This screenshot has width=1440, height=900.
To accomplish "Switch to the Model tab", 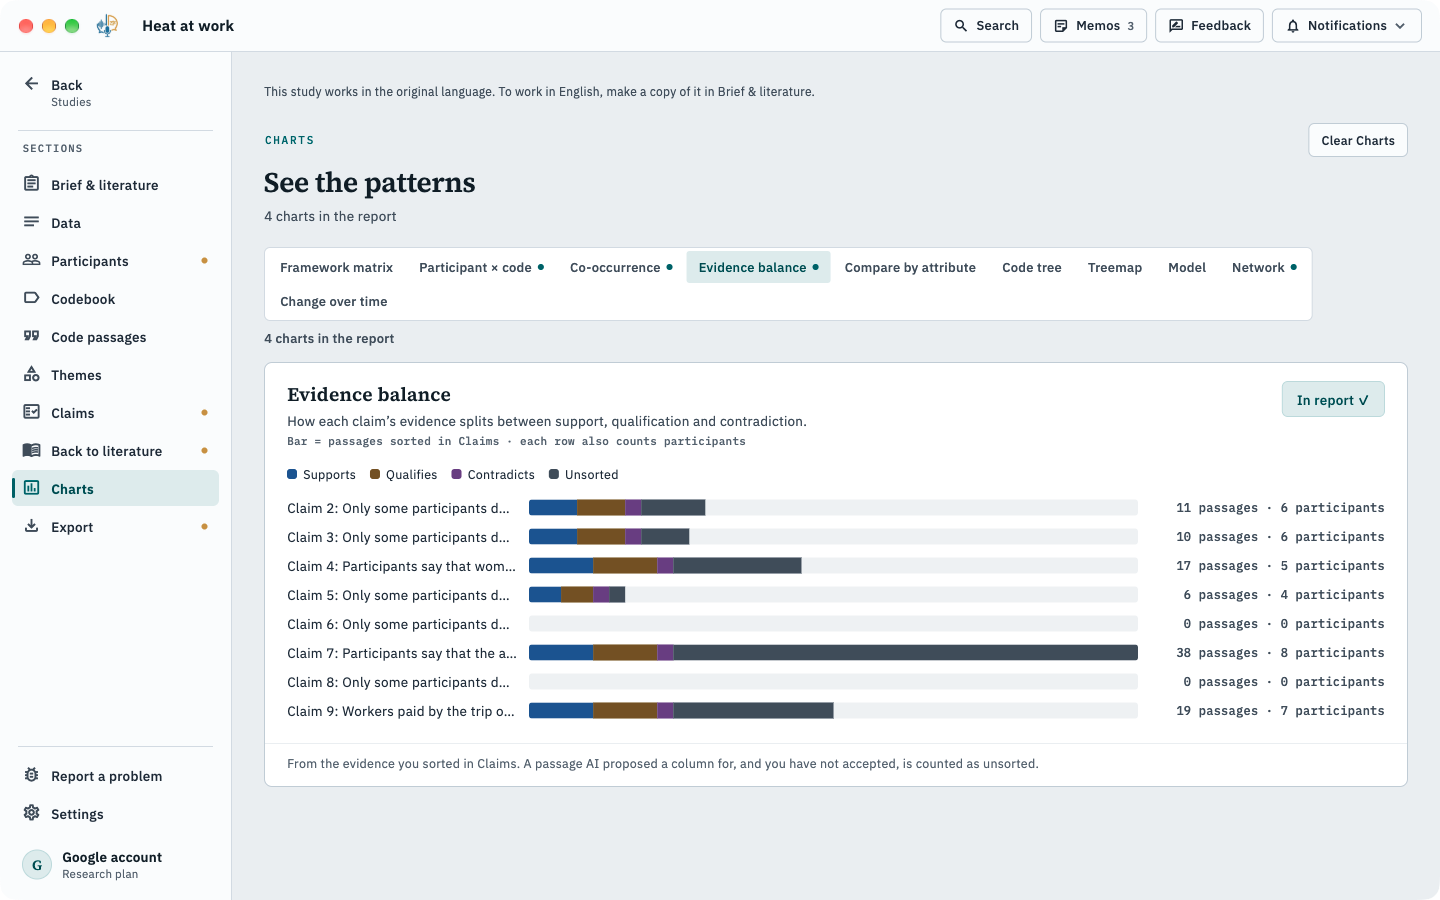I will click(1187, 267).
